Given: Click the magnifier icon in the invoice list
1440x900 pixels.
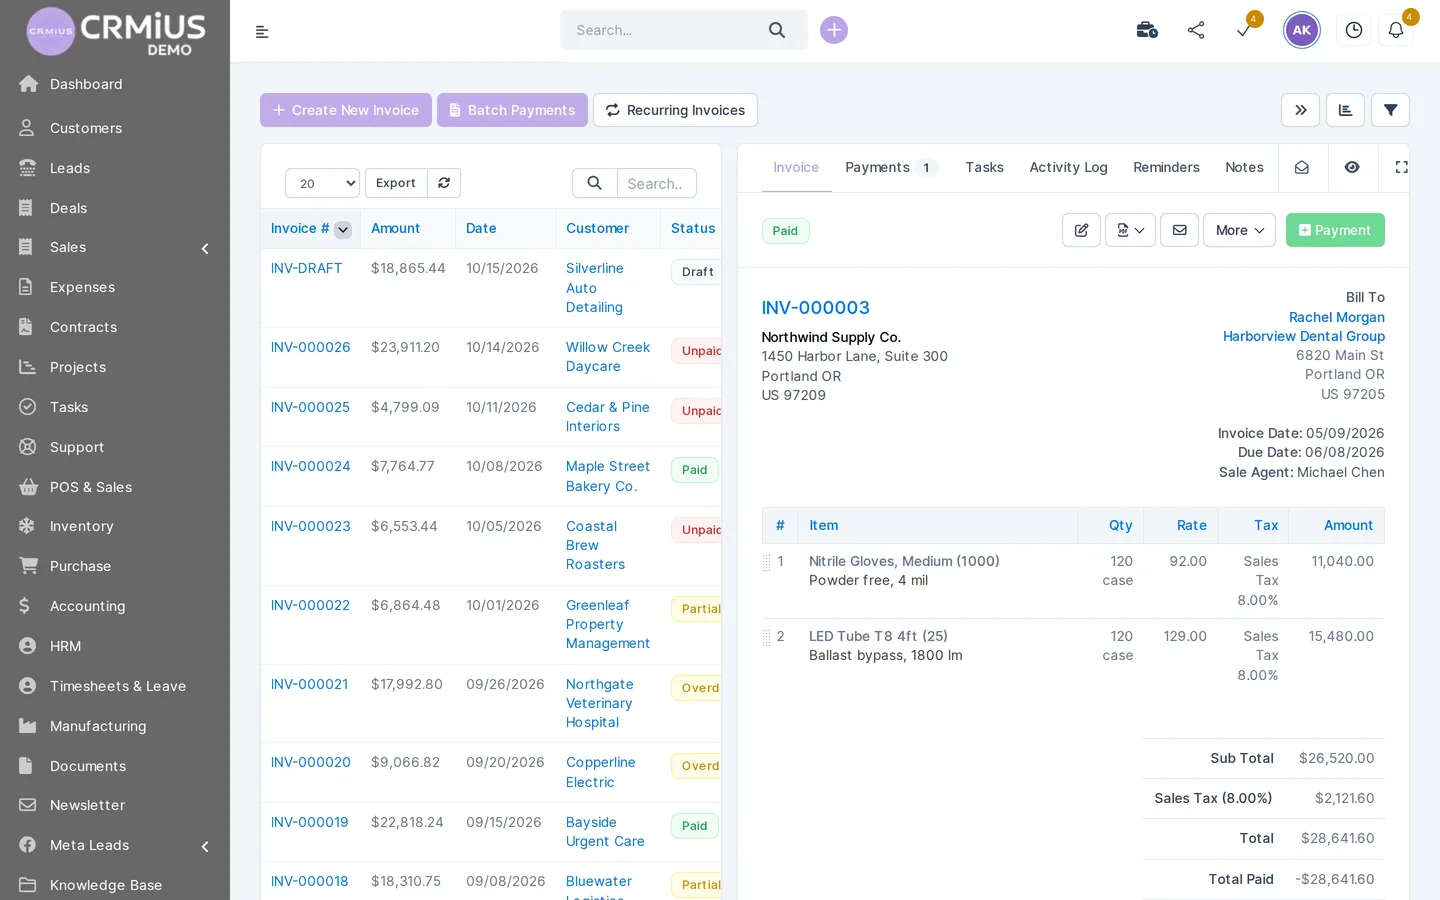Looking at the screenshot, I should 594,183.
